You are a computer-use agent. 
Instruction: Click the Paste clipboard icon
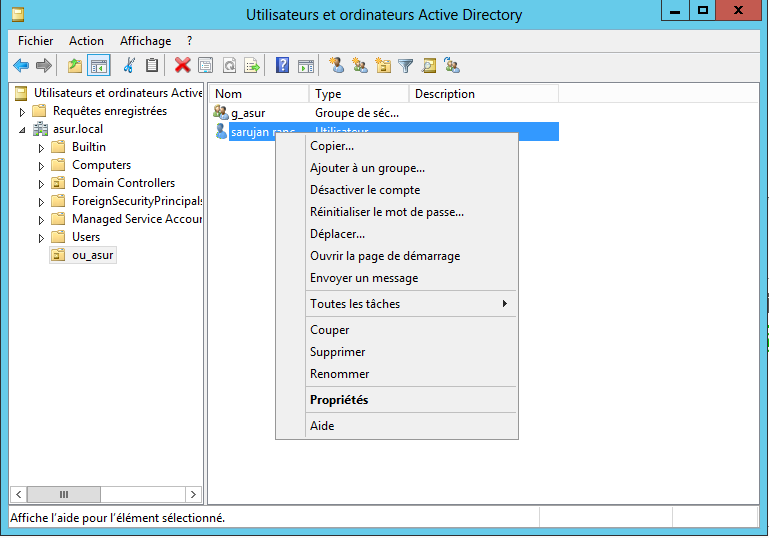pos(152,65)
